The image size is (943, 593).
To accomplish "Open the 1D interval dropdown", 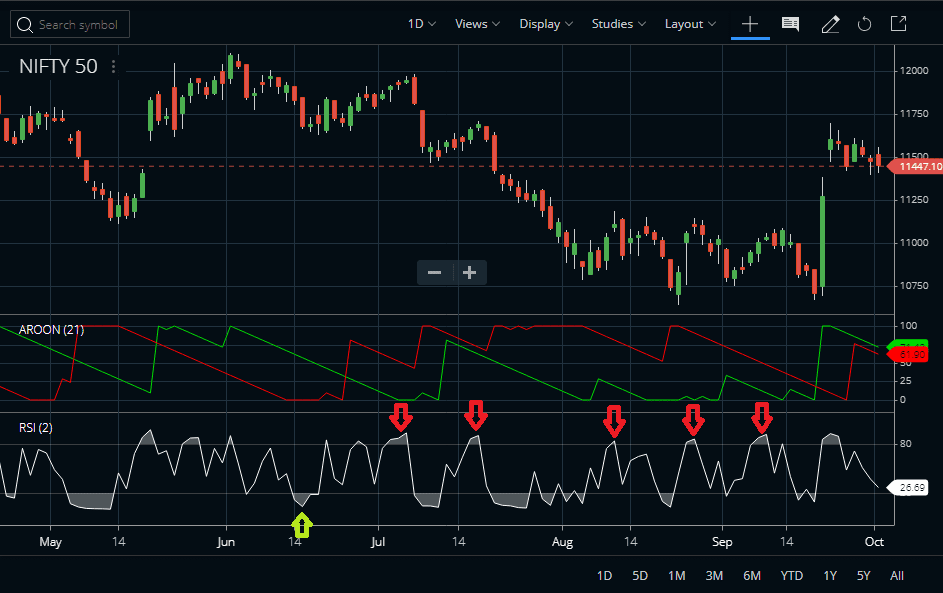I will (422, 24).
